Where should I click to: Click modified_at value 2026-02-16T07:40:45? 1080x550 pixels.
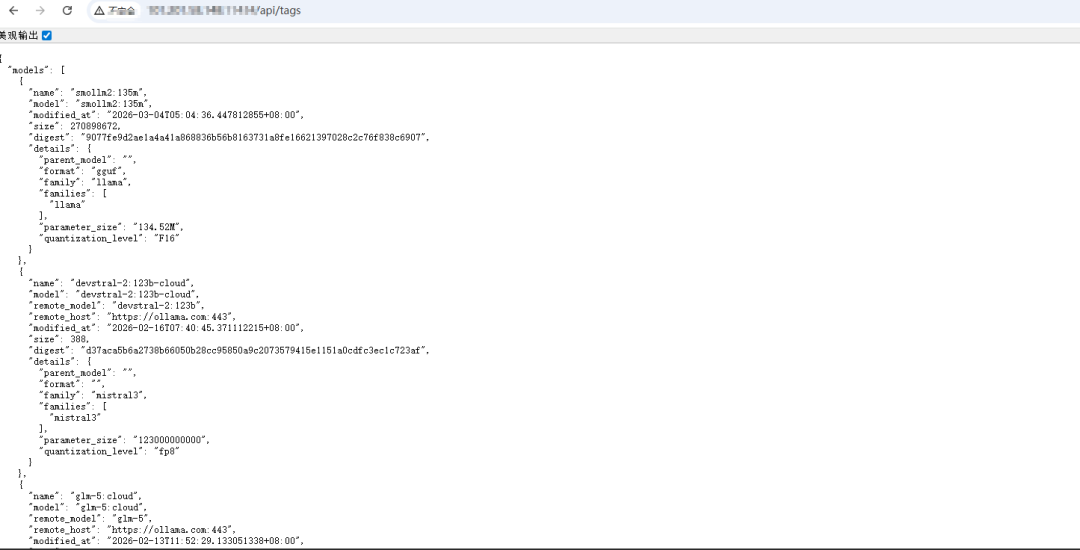coord(205,328)
